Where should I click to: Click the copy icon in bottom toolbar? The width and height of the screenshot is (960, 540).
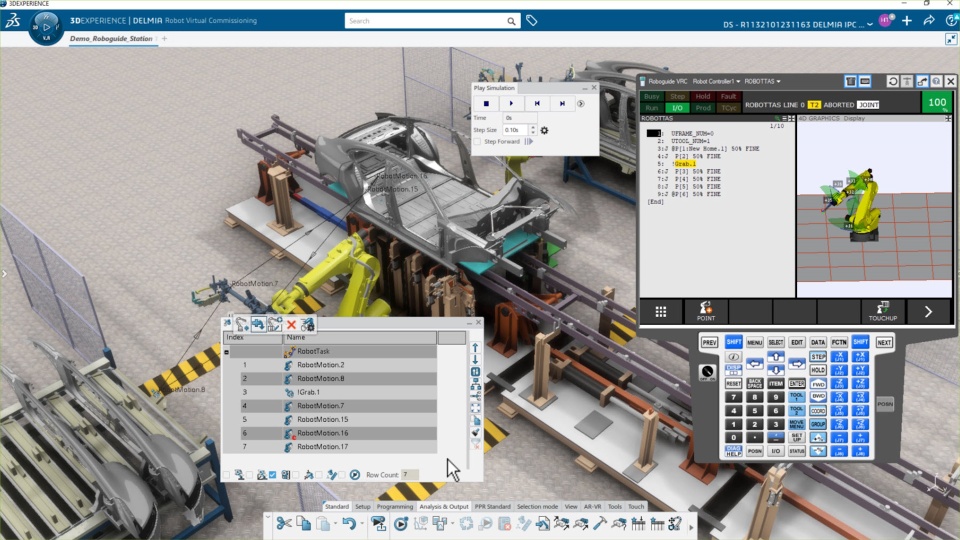[x=303, y=523]
